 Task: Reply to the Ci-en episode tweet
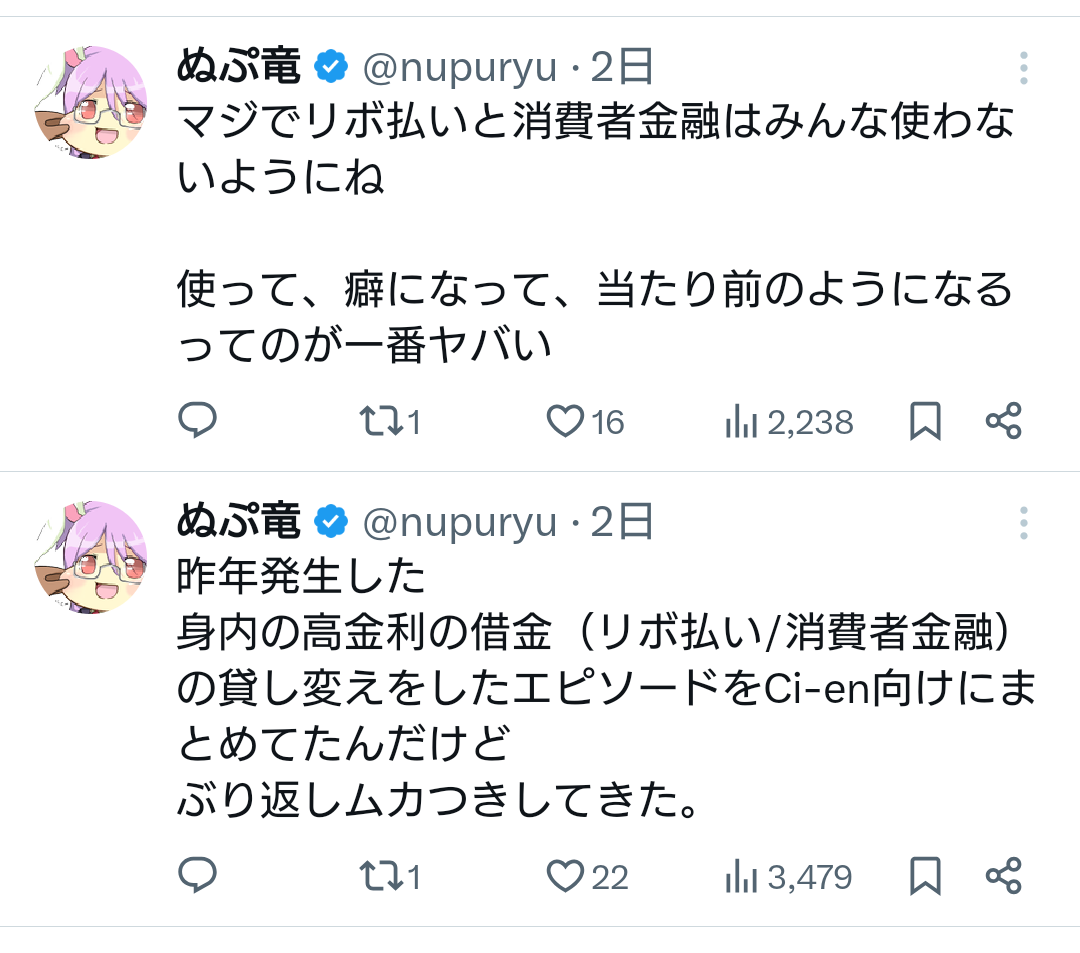[x=197, y=877]
